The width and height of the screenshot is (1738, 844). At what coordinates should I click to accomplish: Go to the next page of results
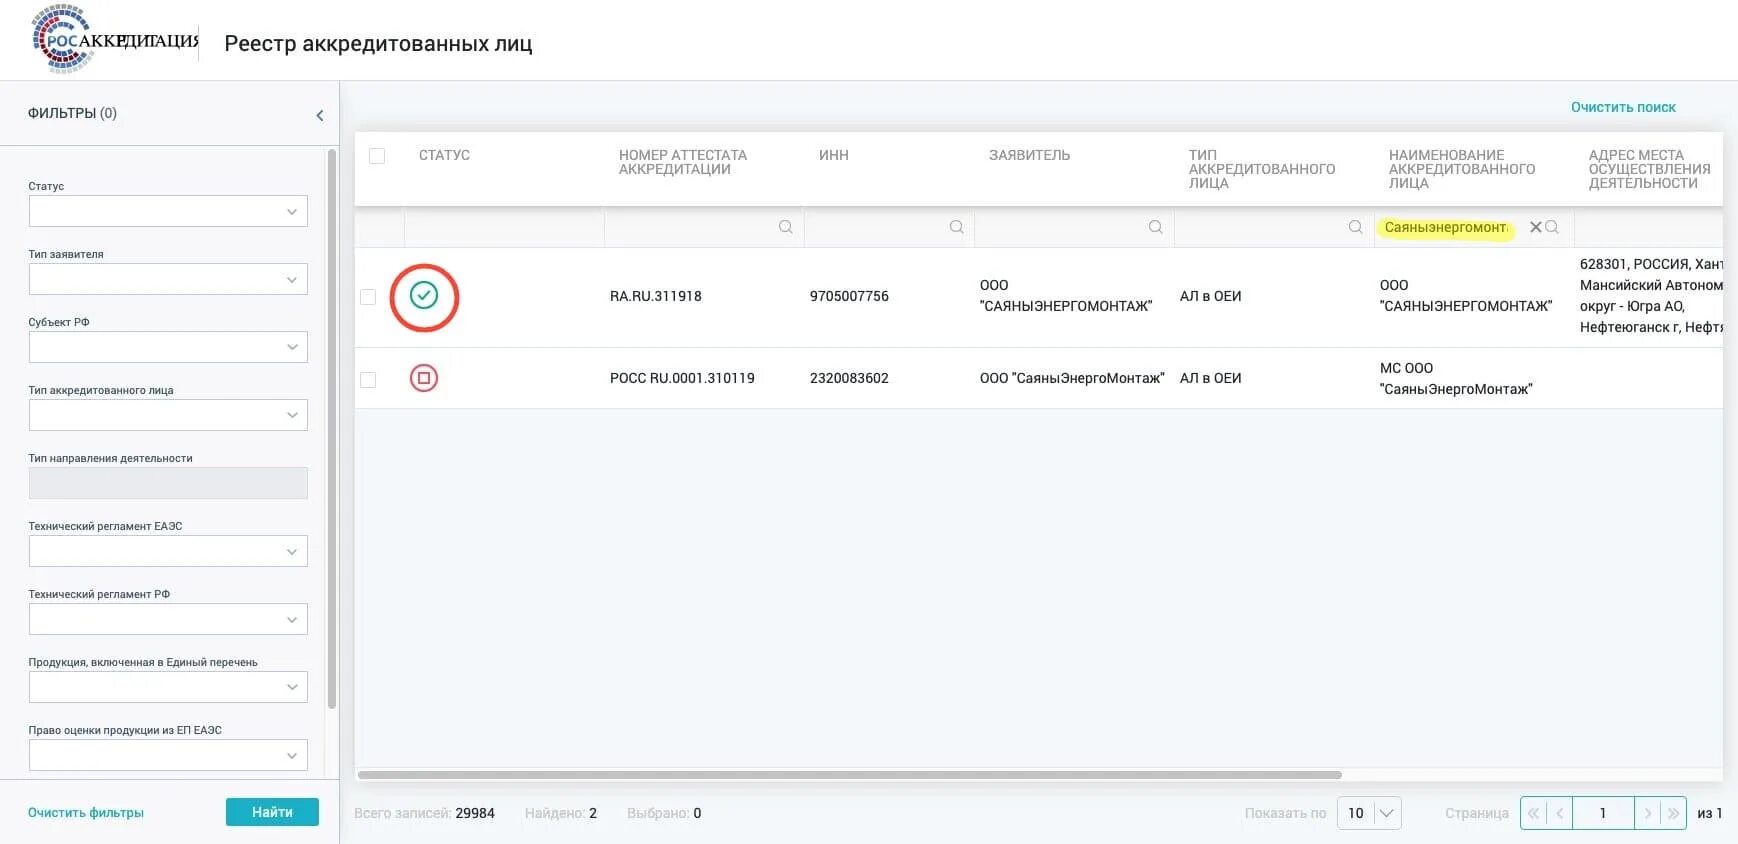(x=1648, y=813)
